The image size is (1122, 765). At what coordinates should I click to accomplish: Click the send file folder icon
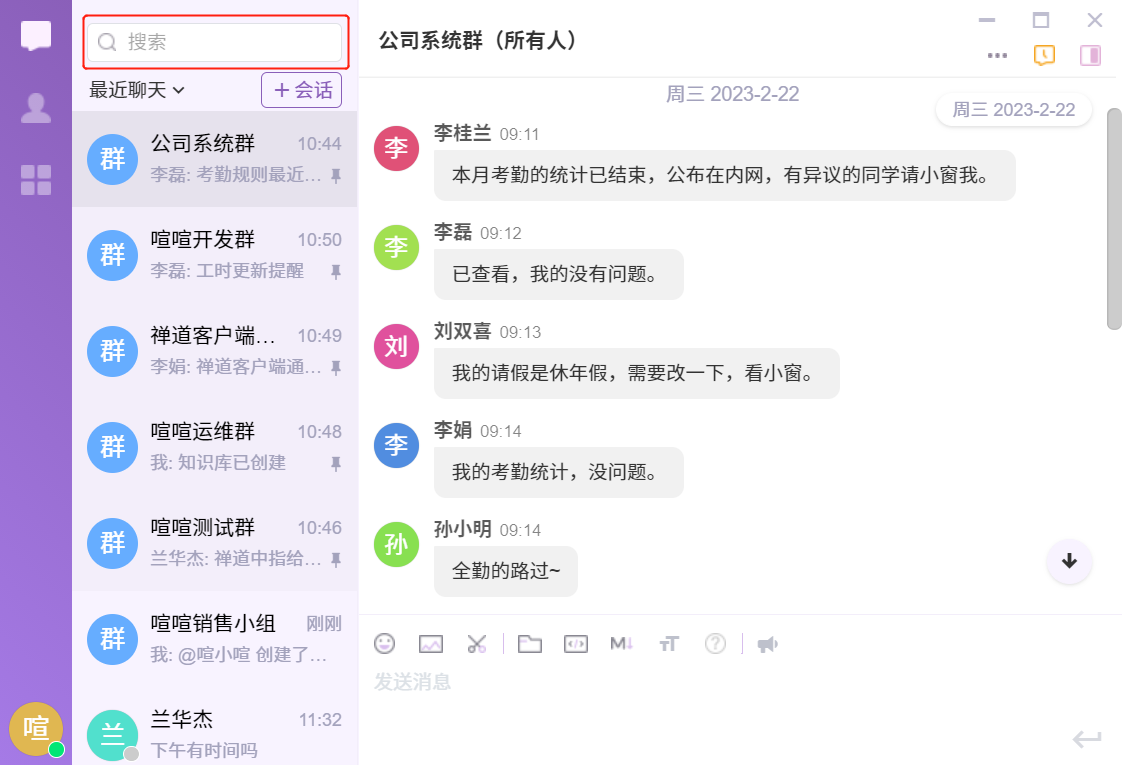529,644
